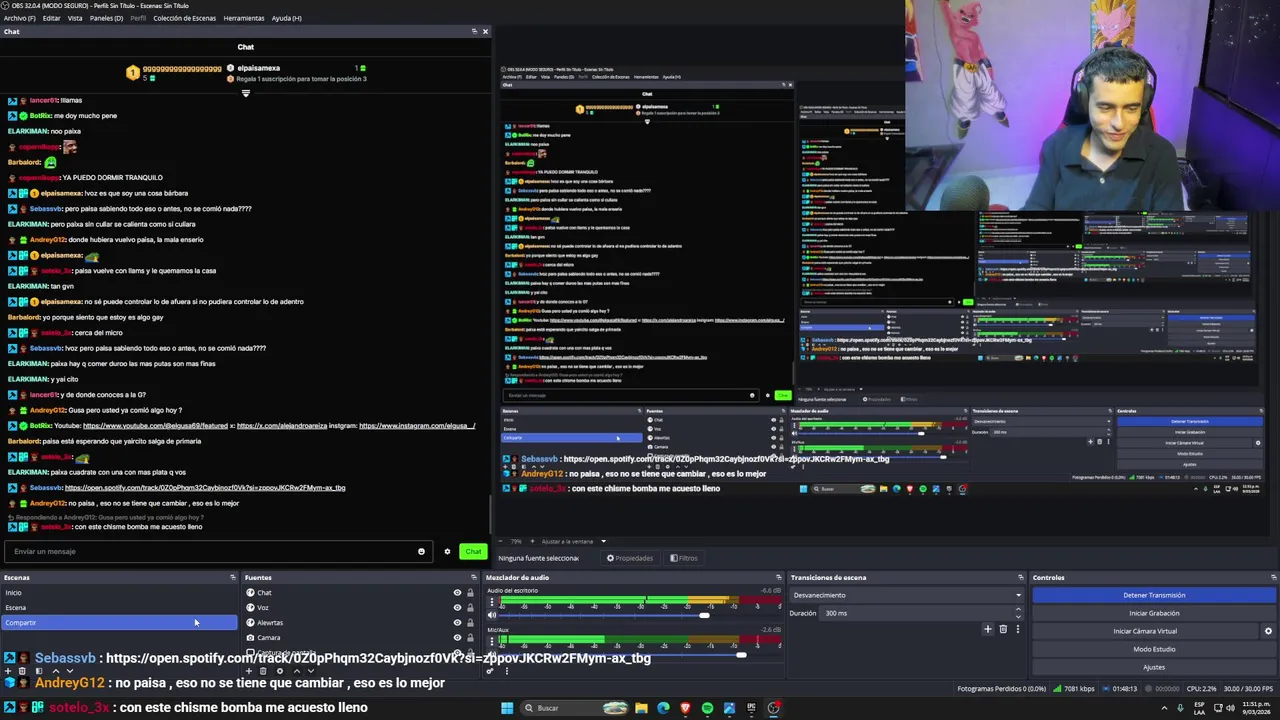Toggle lock on the Voz source
Screen dimensions: 1280x720
tap(470, 607)
